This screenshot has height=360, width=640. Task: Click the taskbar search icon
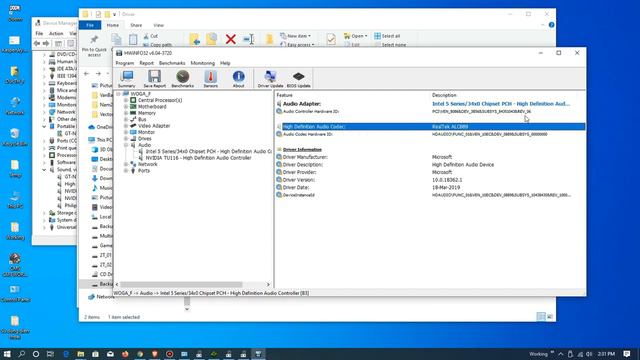(x=22, y=354)
